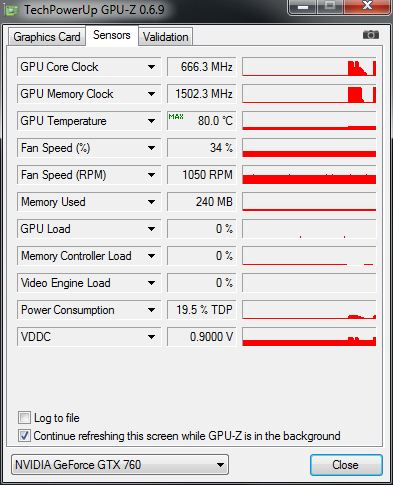Select the Sensors tab
This screenshot has width=393, height=485.
tap(112, 35)
